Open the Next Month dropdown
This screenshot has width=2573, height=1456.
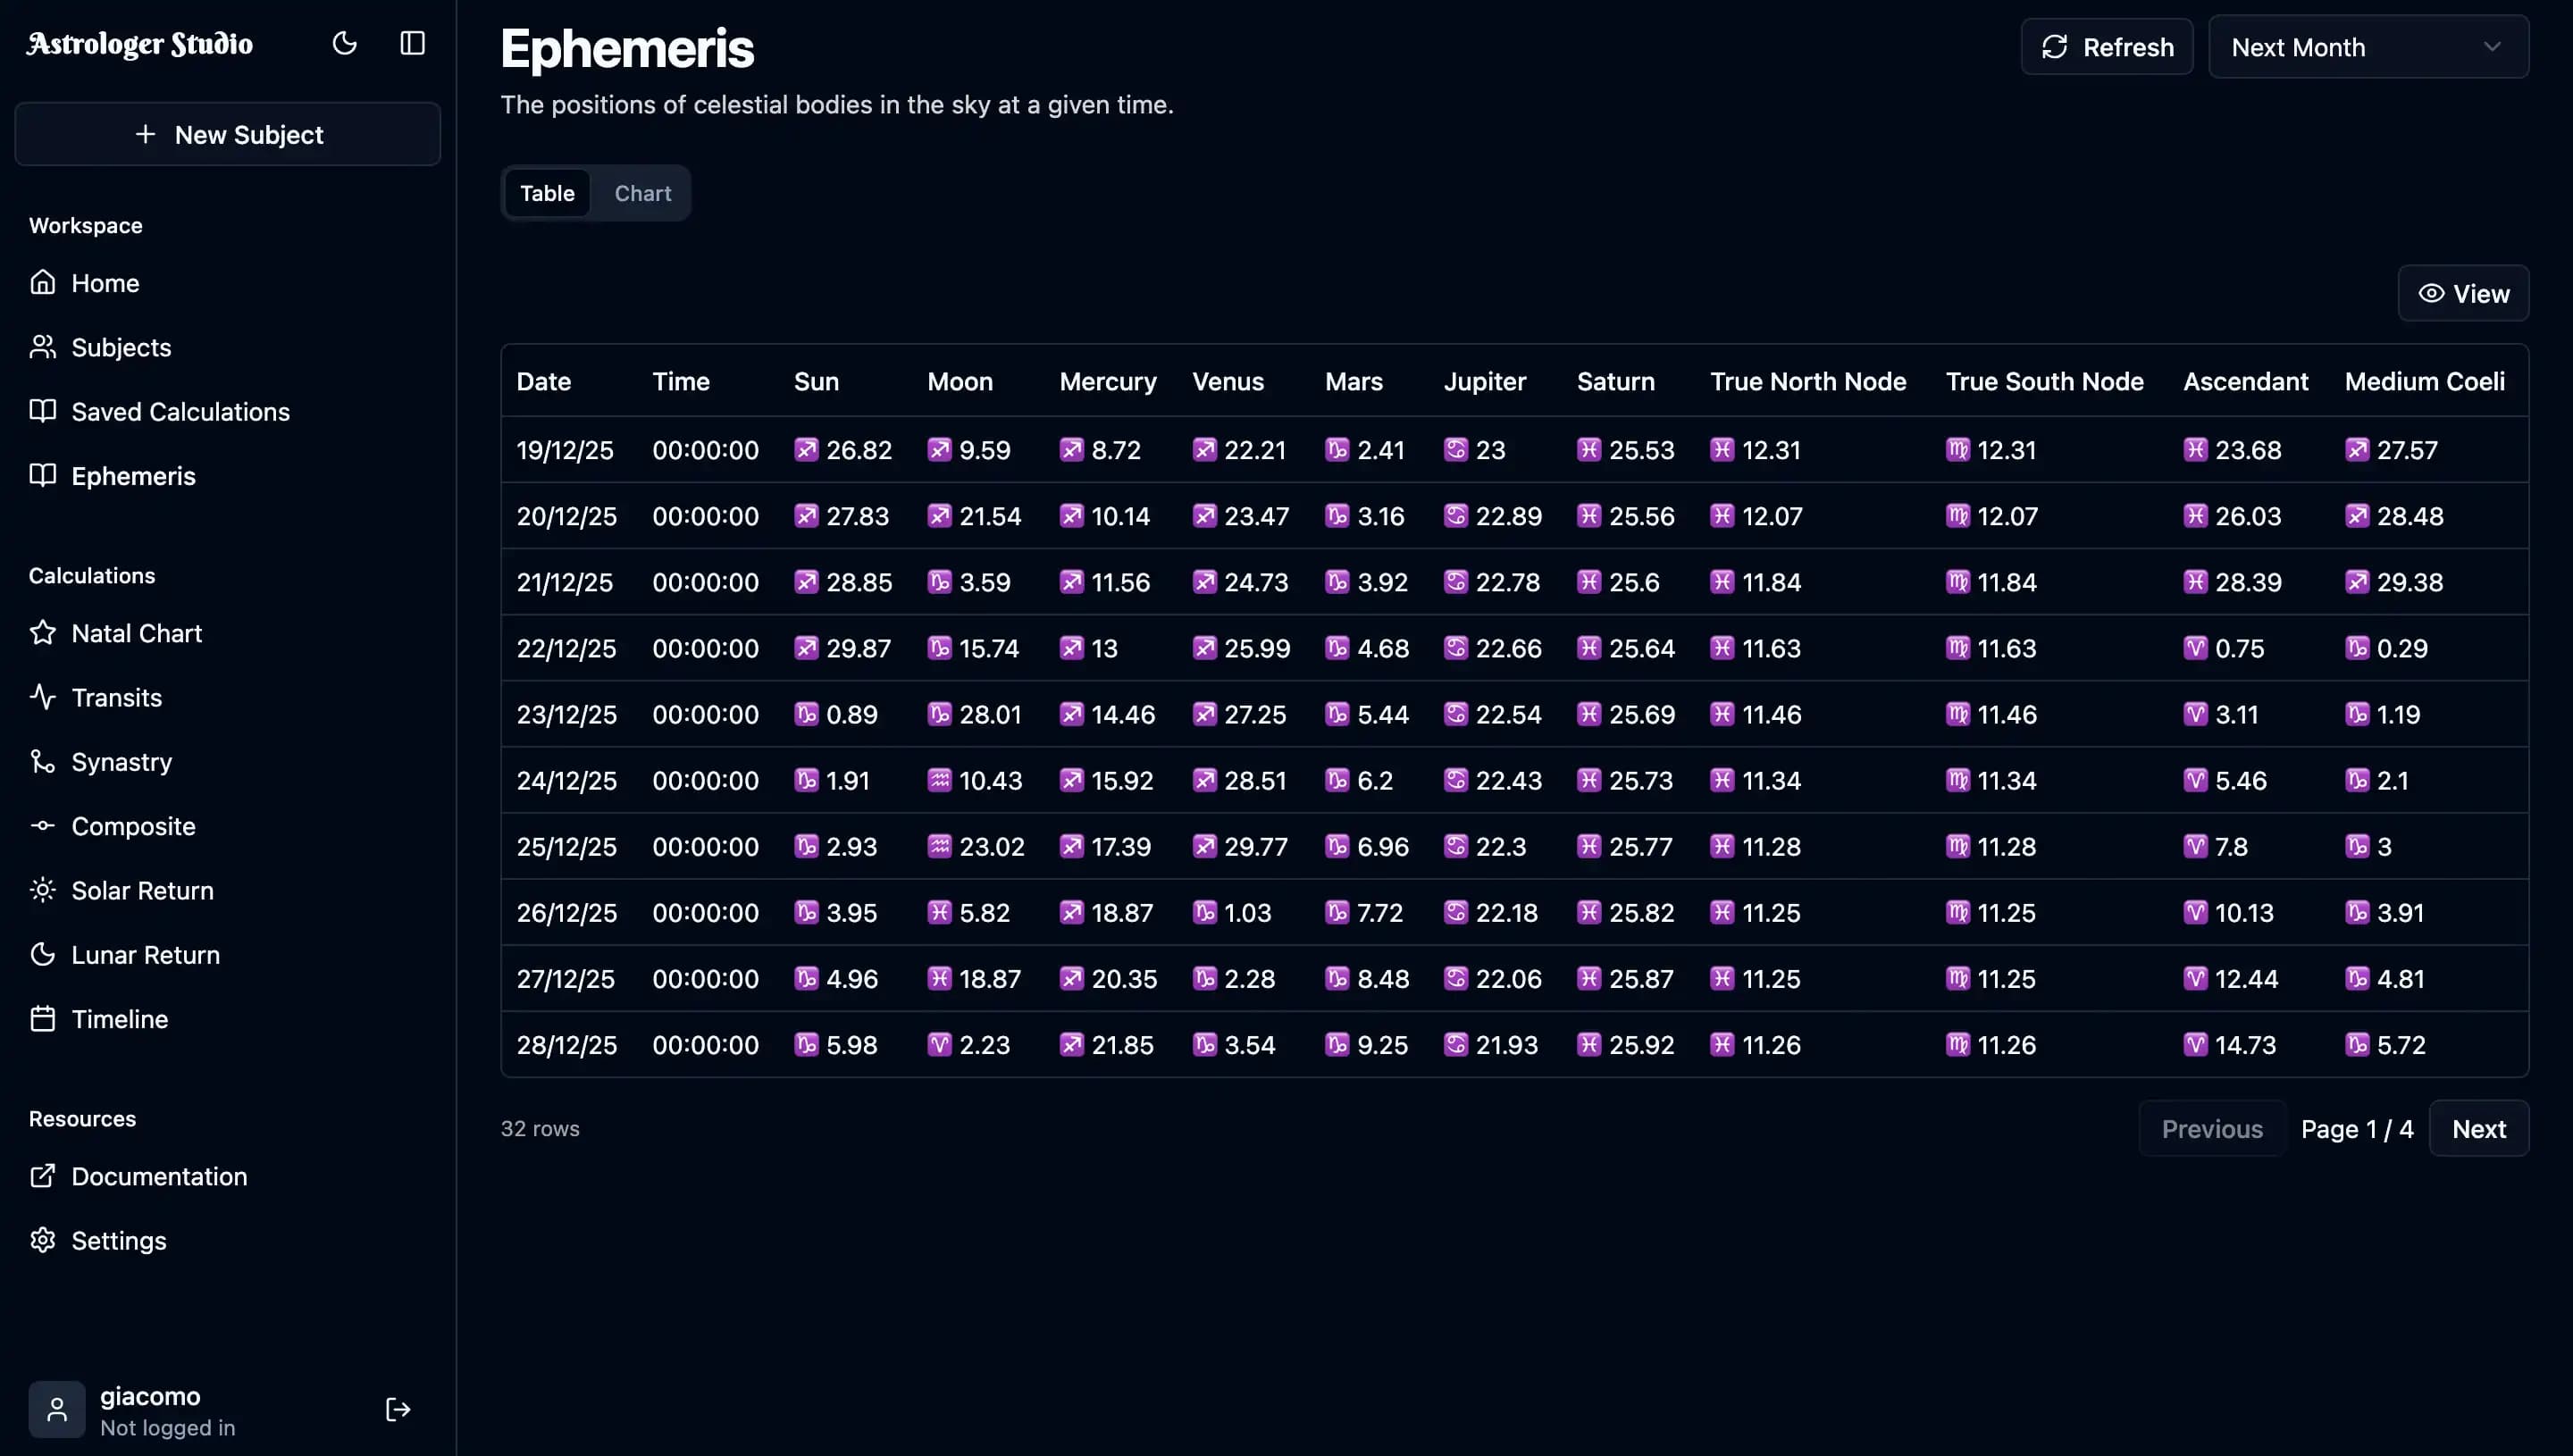[2369, 46]
